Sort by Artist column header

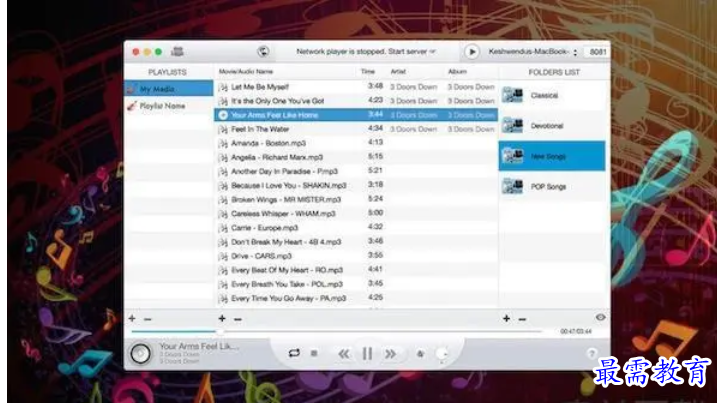(398, 71)
